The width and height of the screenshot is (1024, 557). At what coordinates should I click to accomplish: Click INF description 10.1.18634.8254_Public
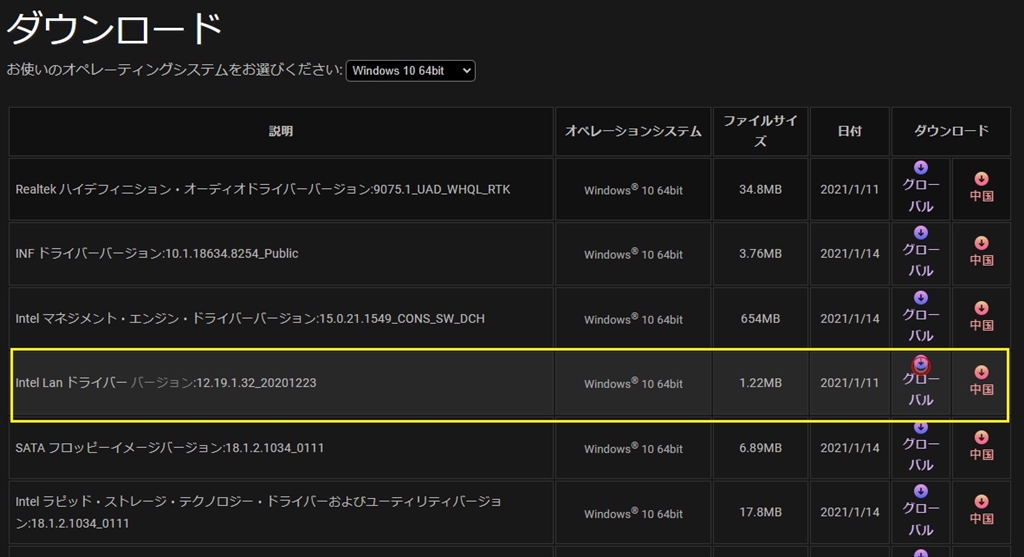(x=157, y=253)
